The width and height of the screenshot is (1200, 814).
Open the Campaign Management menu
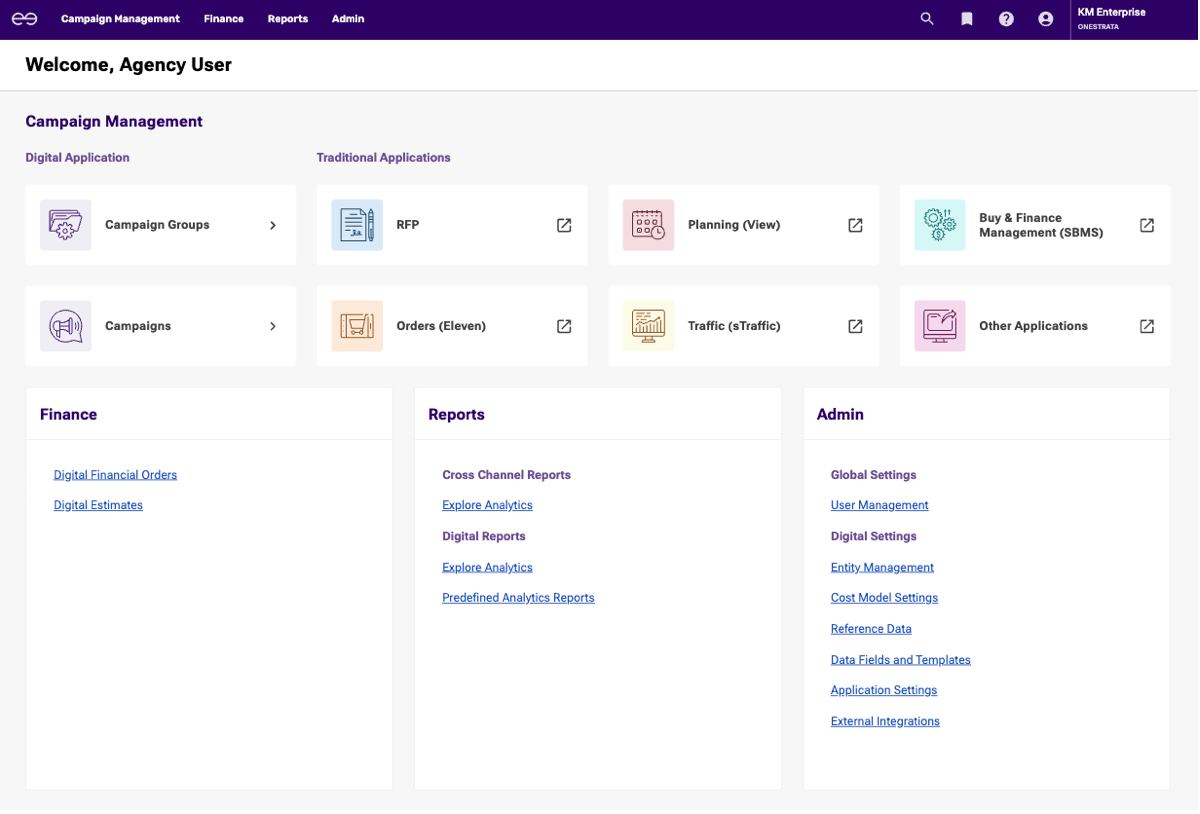tap(120, 19)
